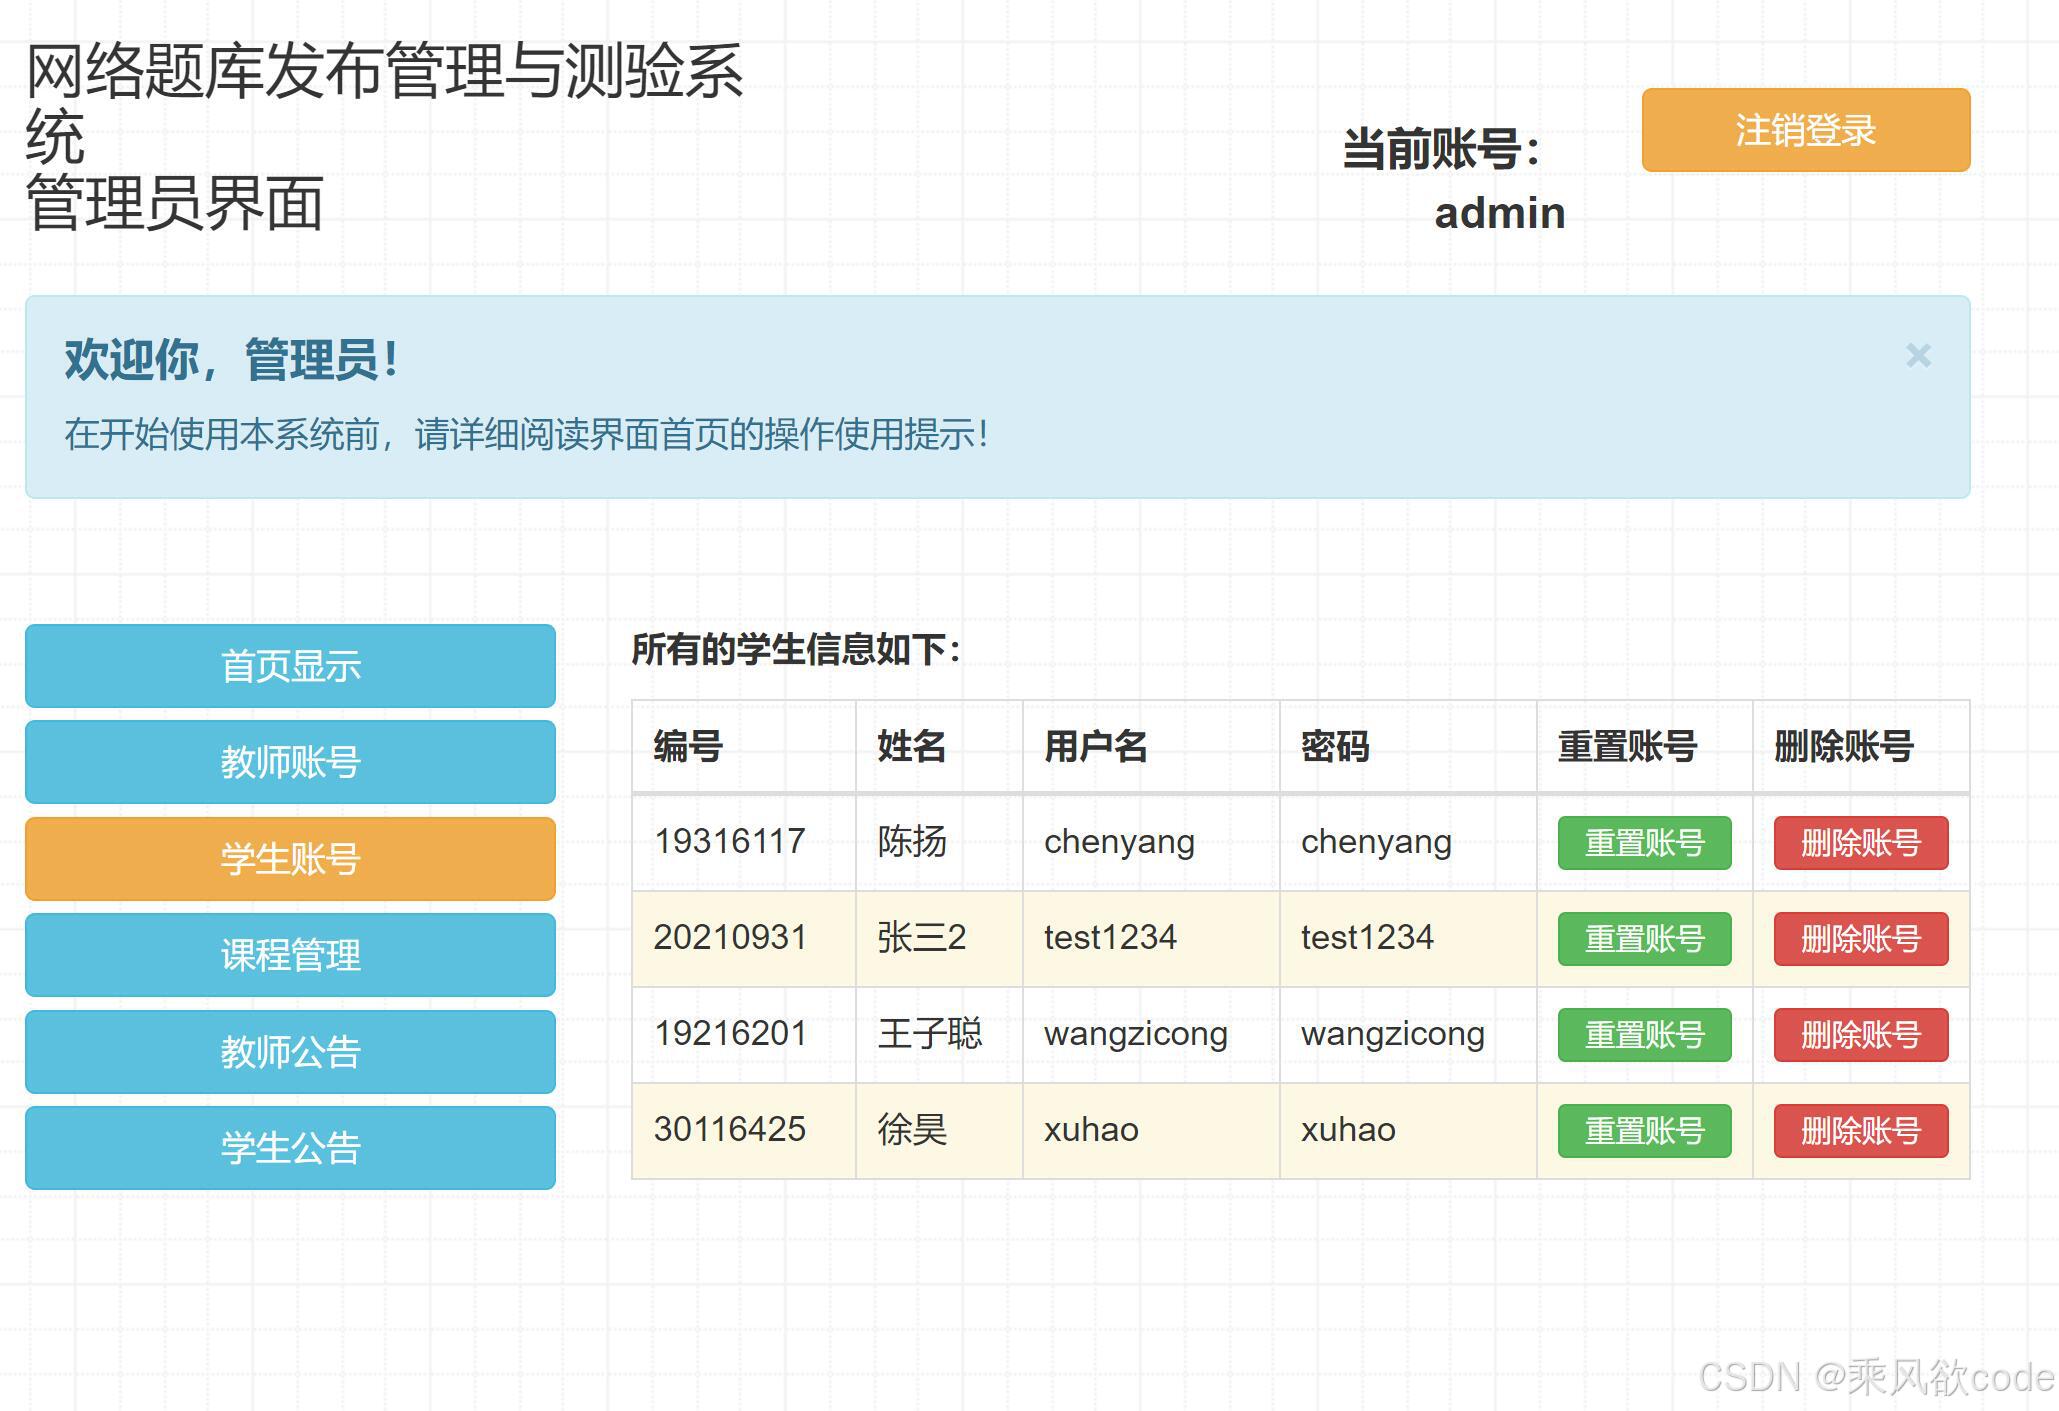Image resolution: width=2059 pixels, height=1411 pixels.
Task: Open the 学生公告 announcements
Action: coord(289,1147)
